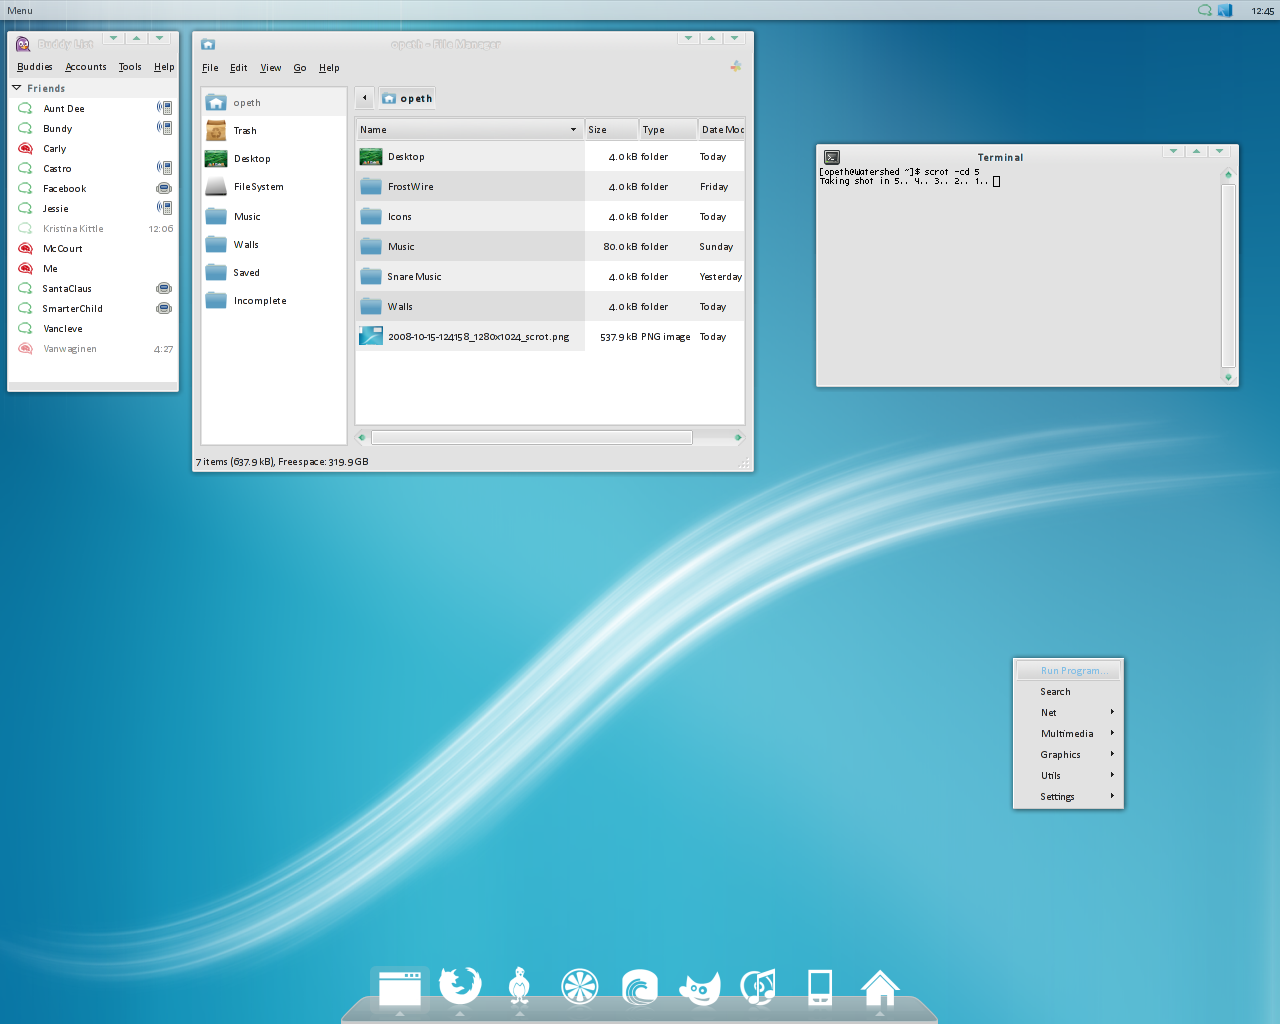Open the music player icon in the dock

point(758,987)
